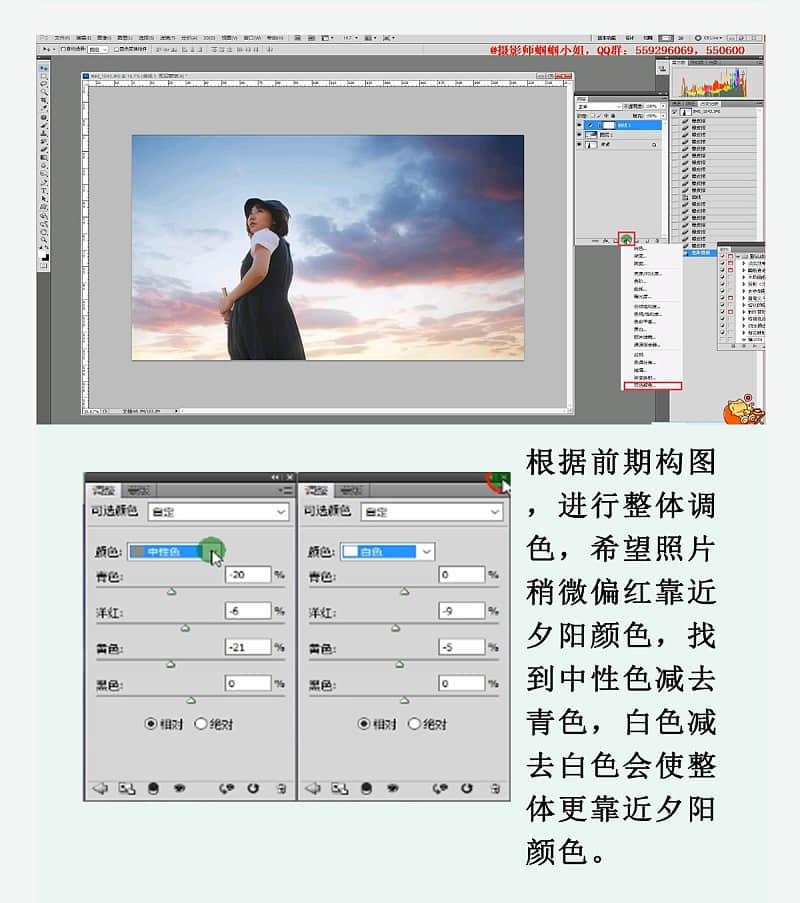Screen dimensions: 800x903
Task: Enable auto-select checkbox in options bar
Action: click(x=63, y=50)
